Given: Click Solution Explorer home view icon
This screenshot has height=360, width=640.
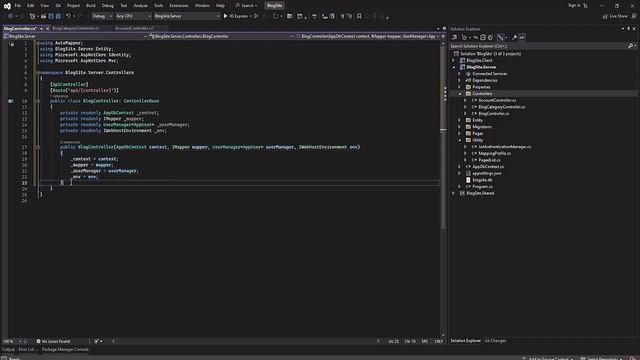Looking at the screenshot, I should tap(454, 37).
